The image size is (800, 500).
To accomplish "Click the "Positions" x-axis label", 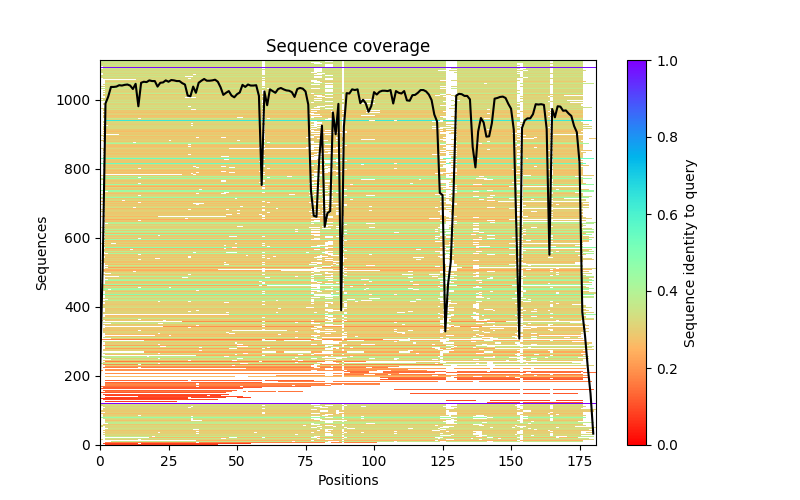I will click(x=347, y=481).
